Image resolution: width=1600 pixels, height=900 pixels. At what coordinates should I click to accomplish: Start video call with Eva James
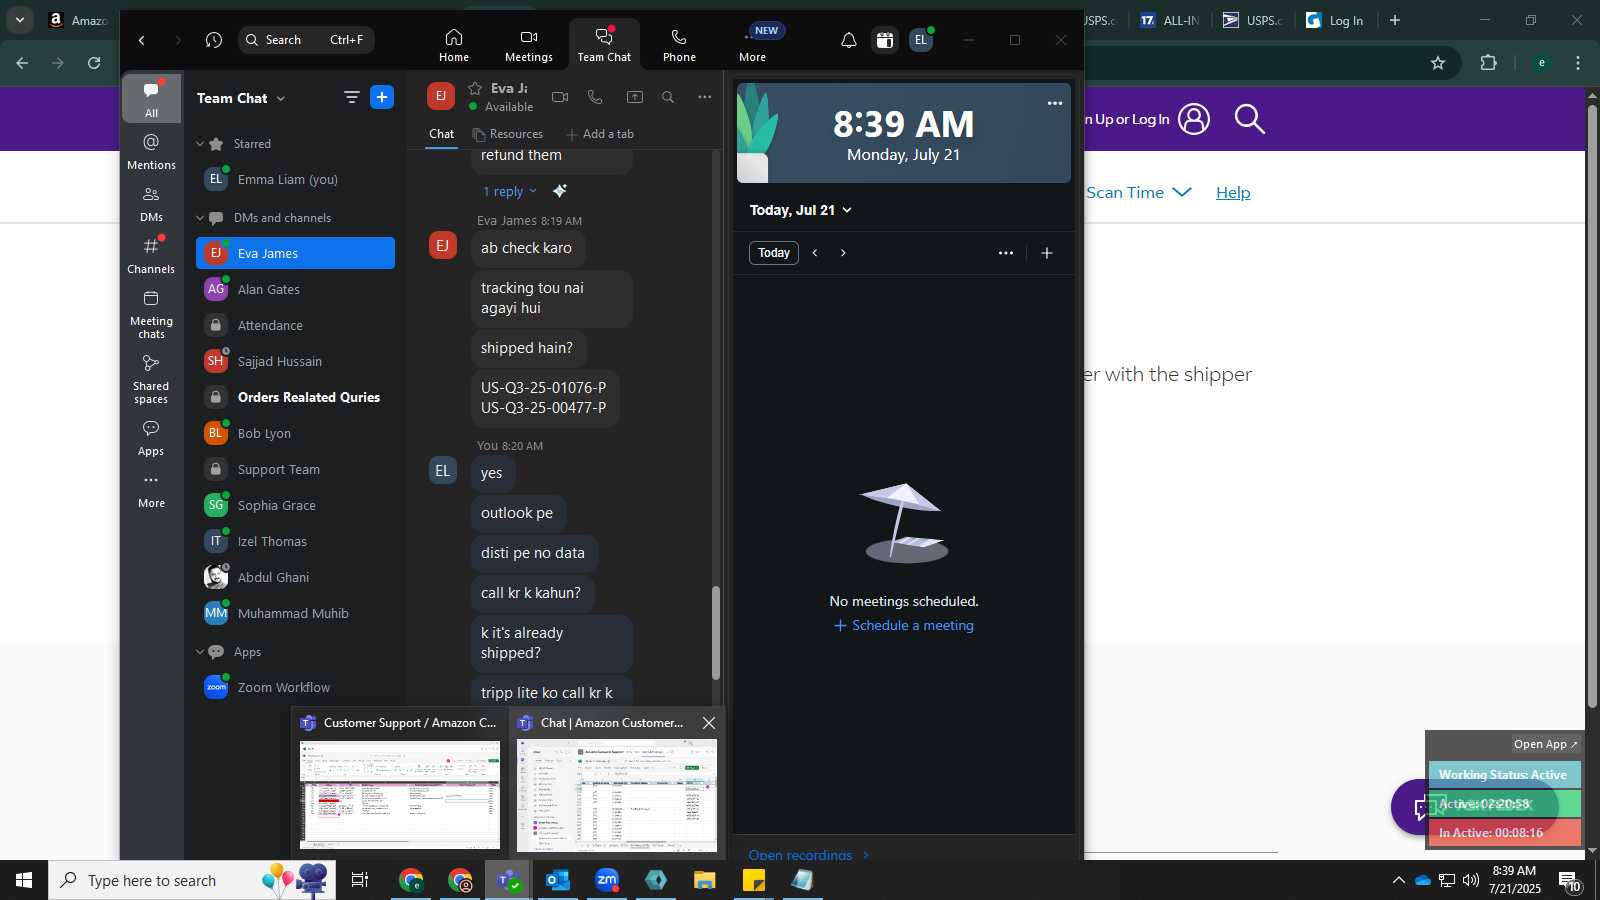[x=560, y=97]
